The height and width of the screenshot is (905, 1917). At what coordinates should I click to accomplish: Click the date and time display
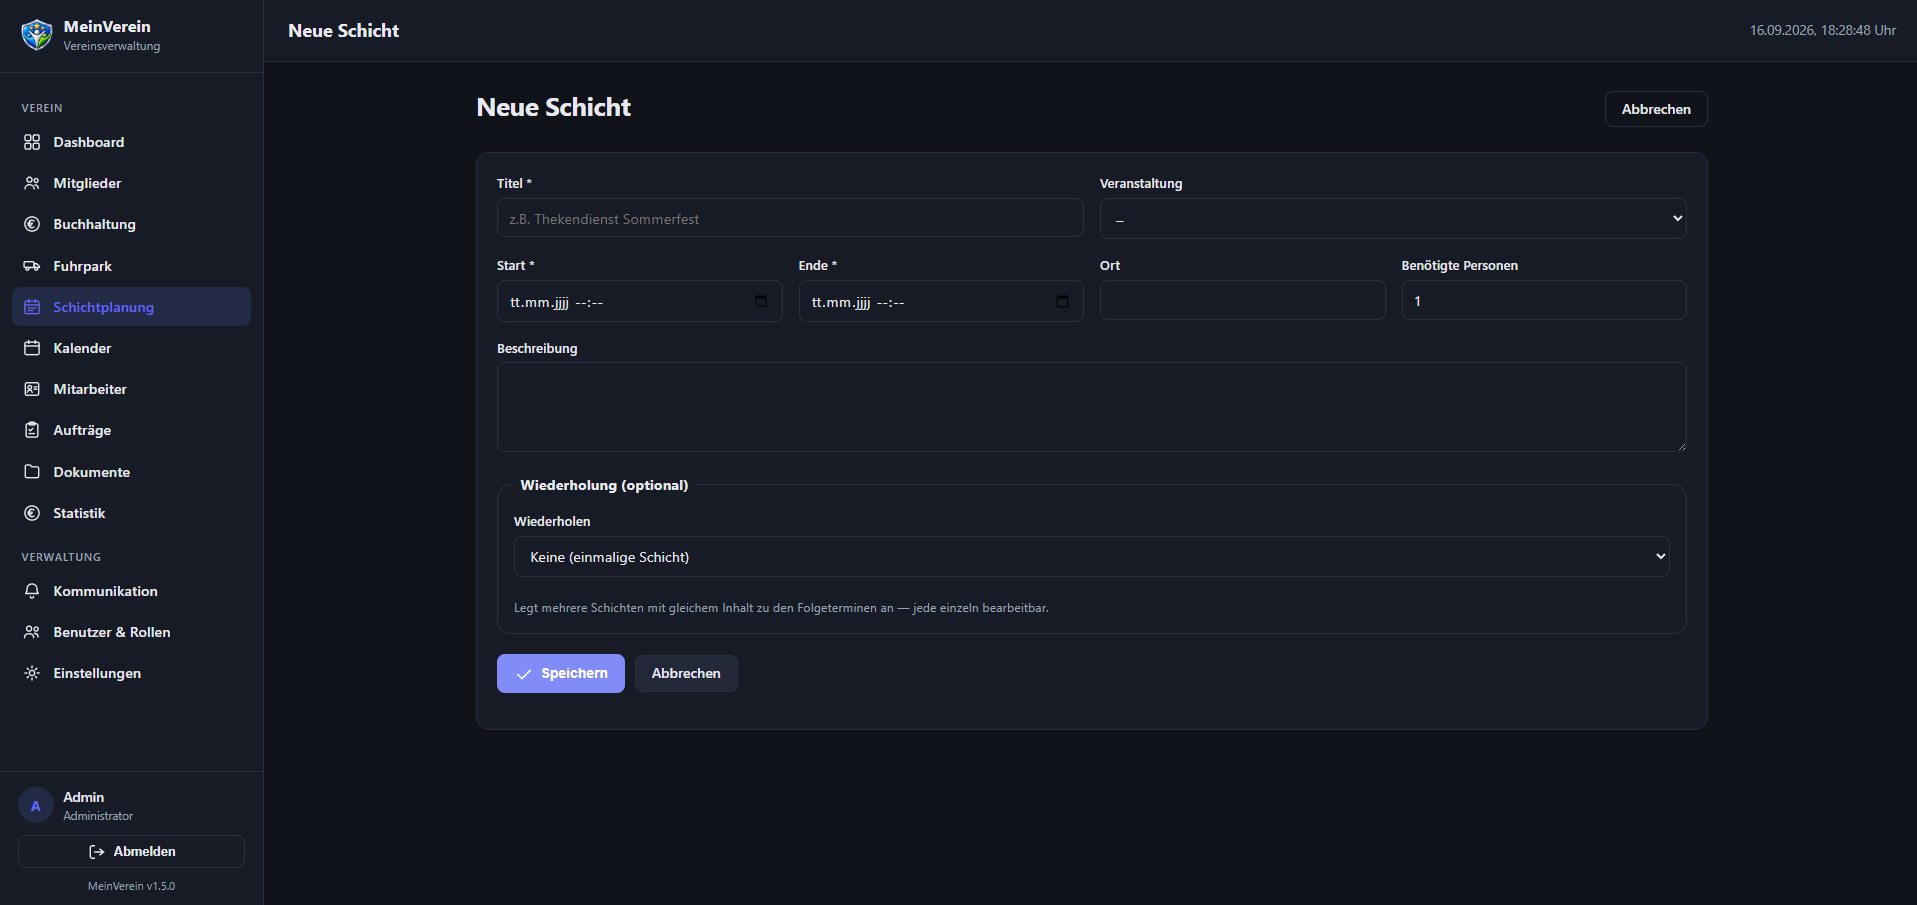pyautogui.click(x=1822, y=30)
